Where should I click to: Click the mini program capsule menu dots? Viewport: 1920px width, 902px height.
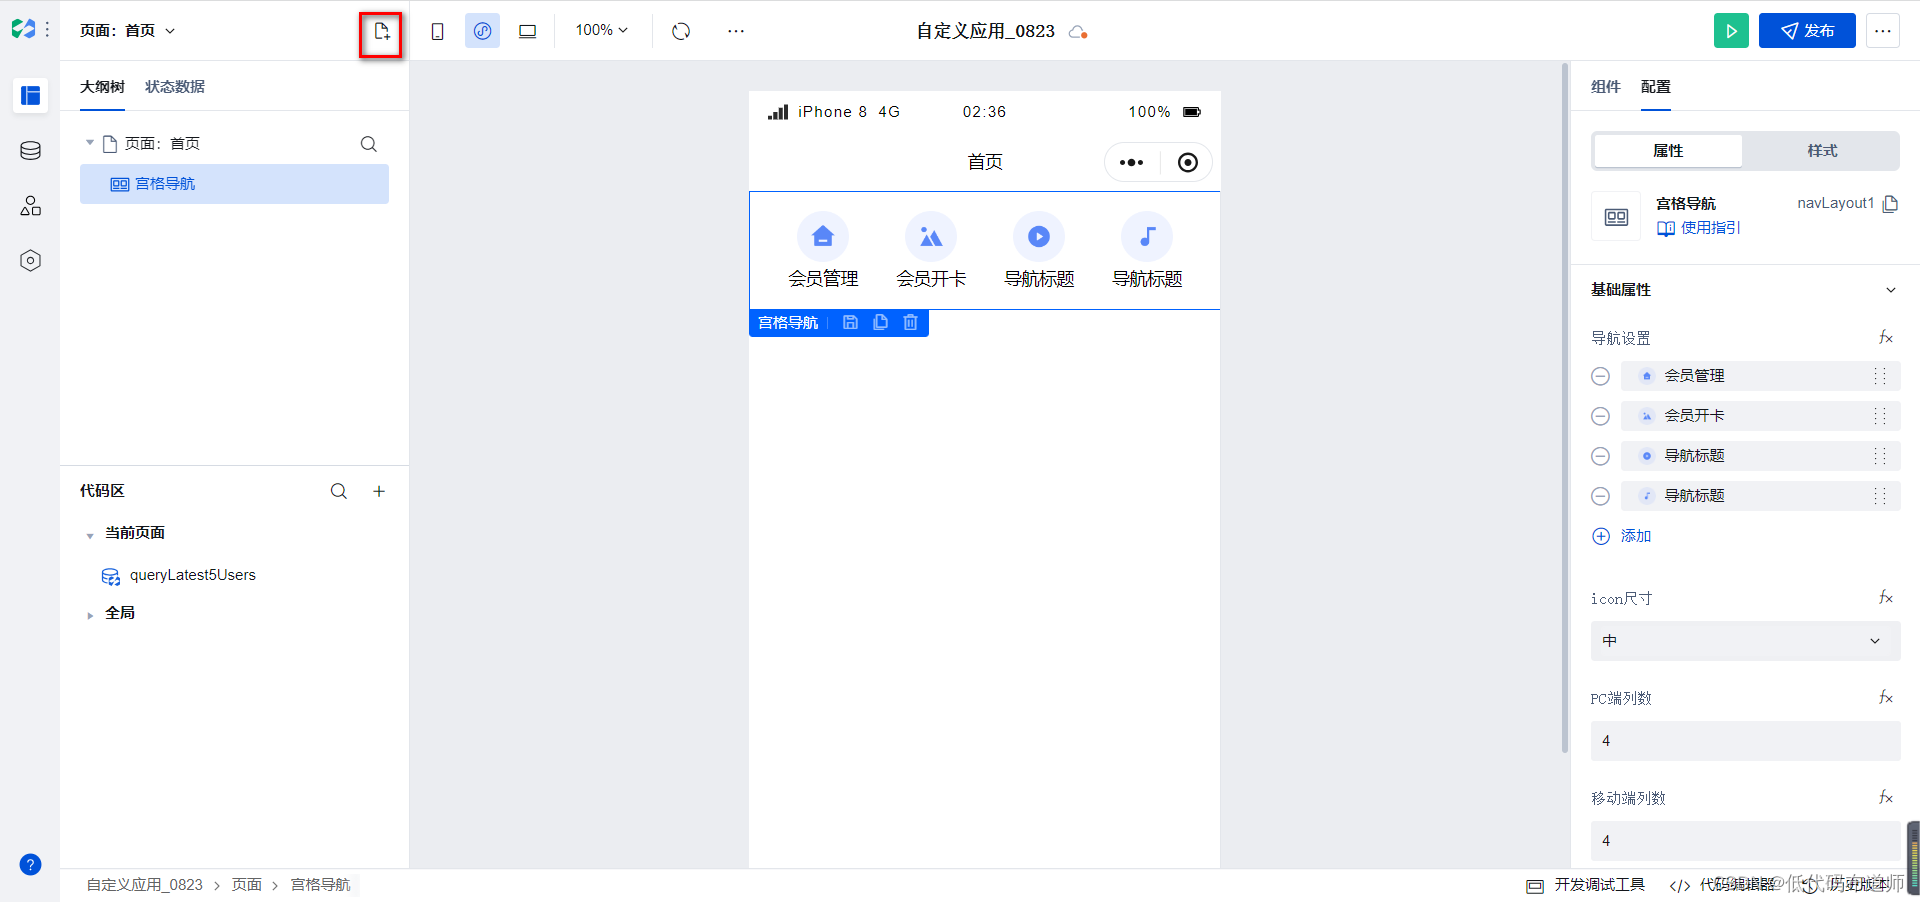[1131, 162]
